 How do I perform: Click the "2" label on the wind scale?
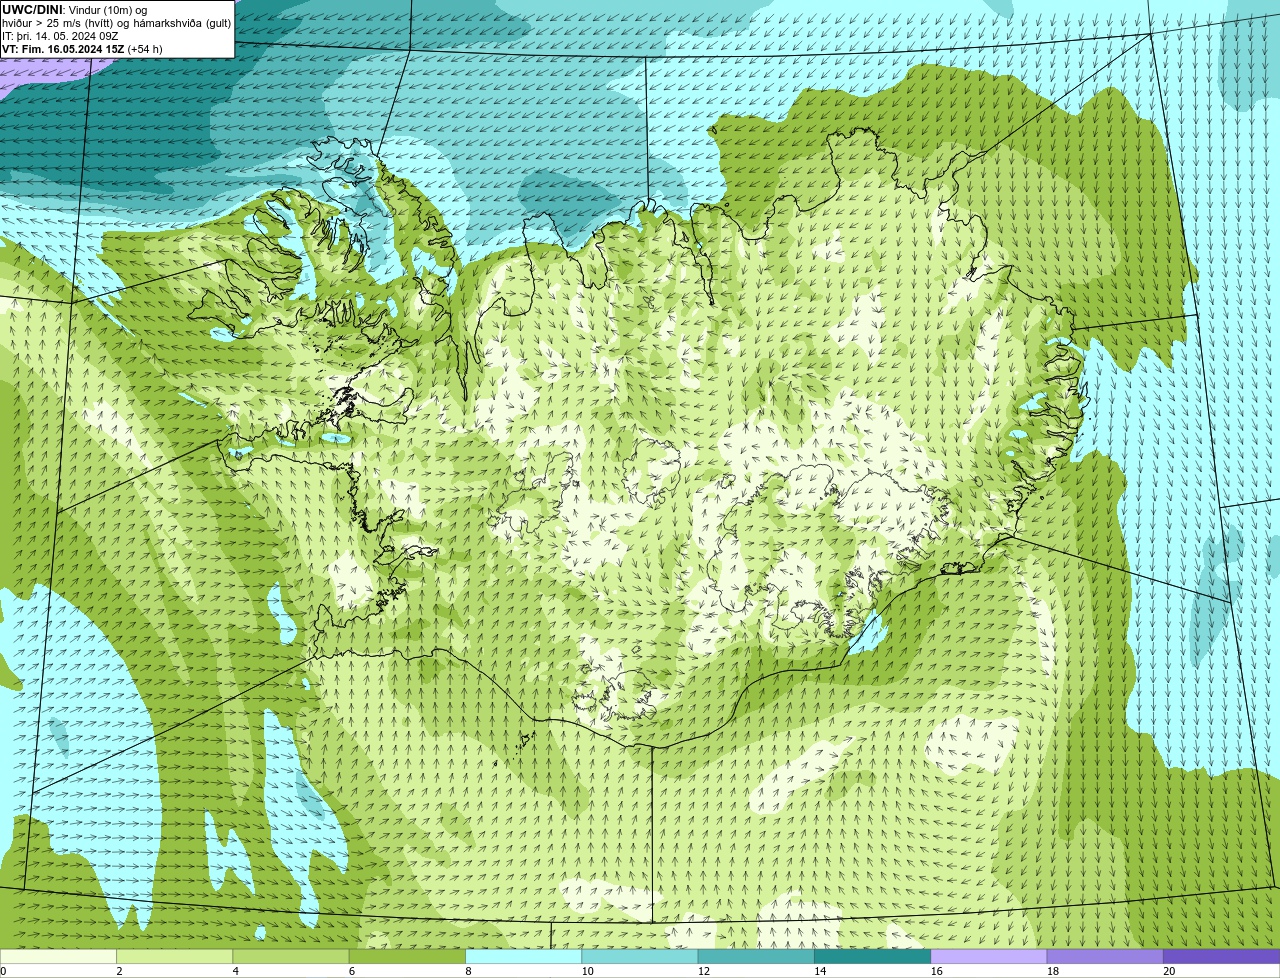point(119,971)
